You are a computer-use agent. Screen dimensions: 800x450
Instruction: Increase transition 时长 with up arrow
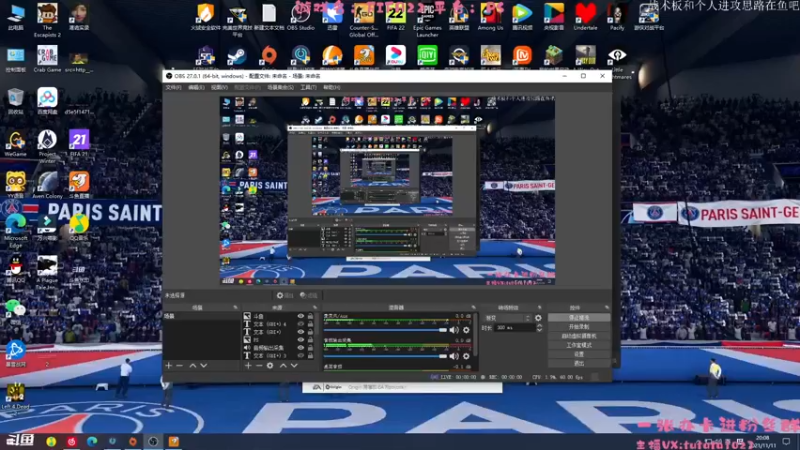pos(539,326)
